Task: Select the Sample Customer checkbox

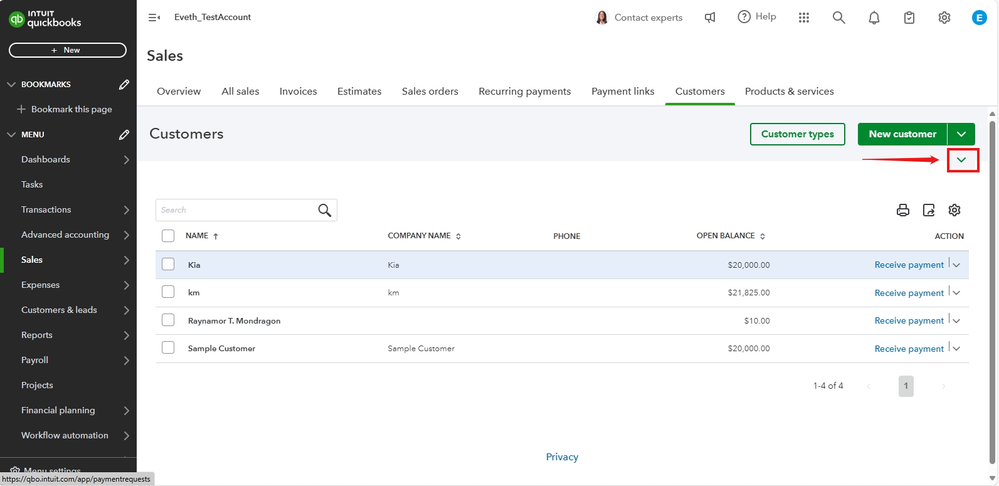Action: [168, 348]
